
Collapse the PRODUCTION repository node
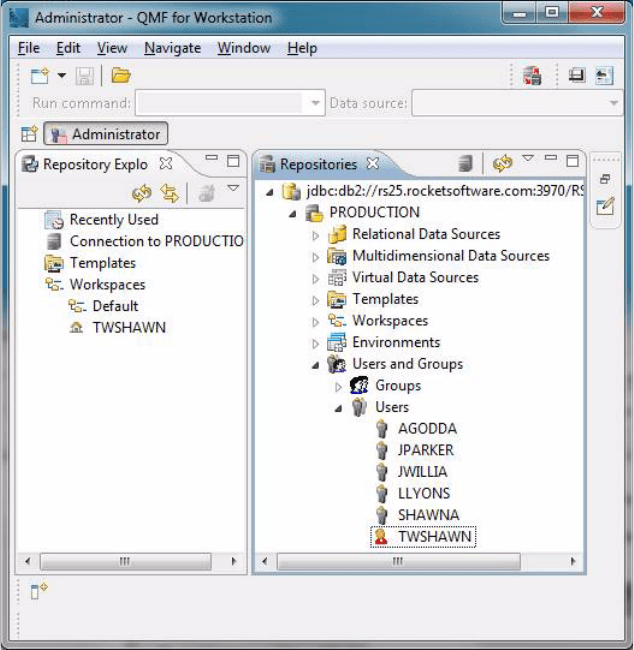[293, 214]
